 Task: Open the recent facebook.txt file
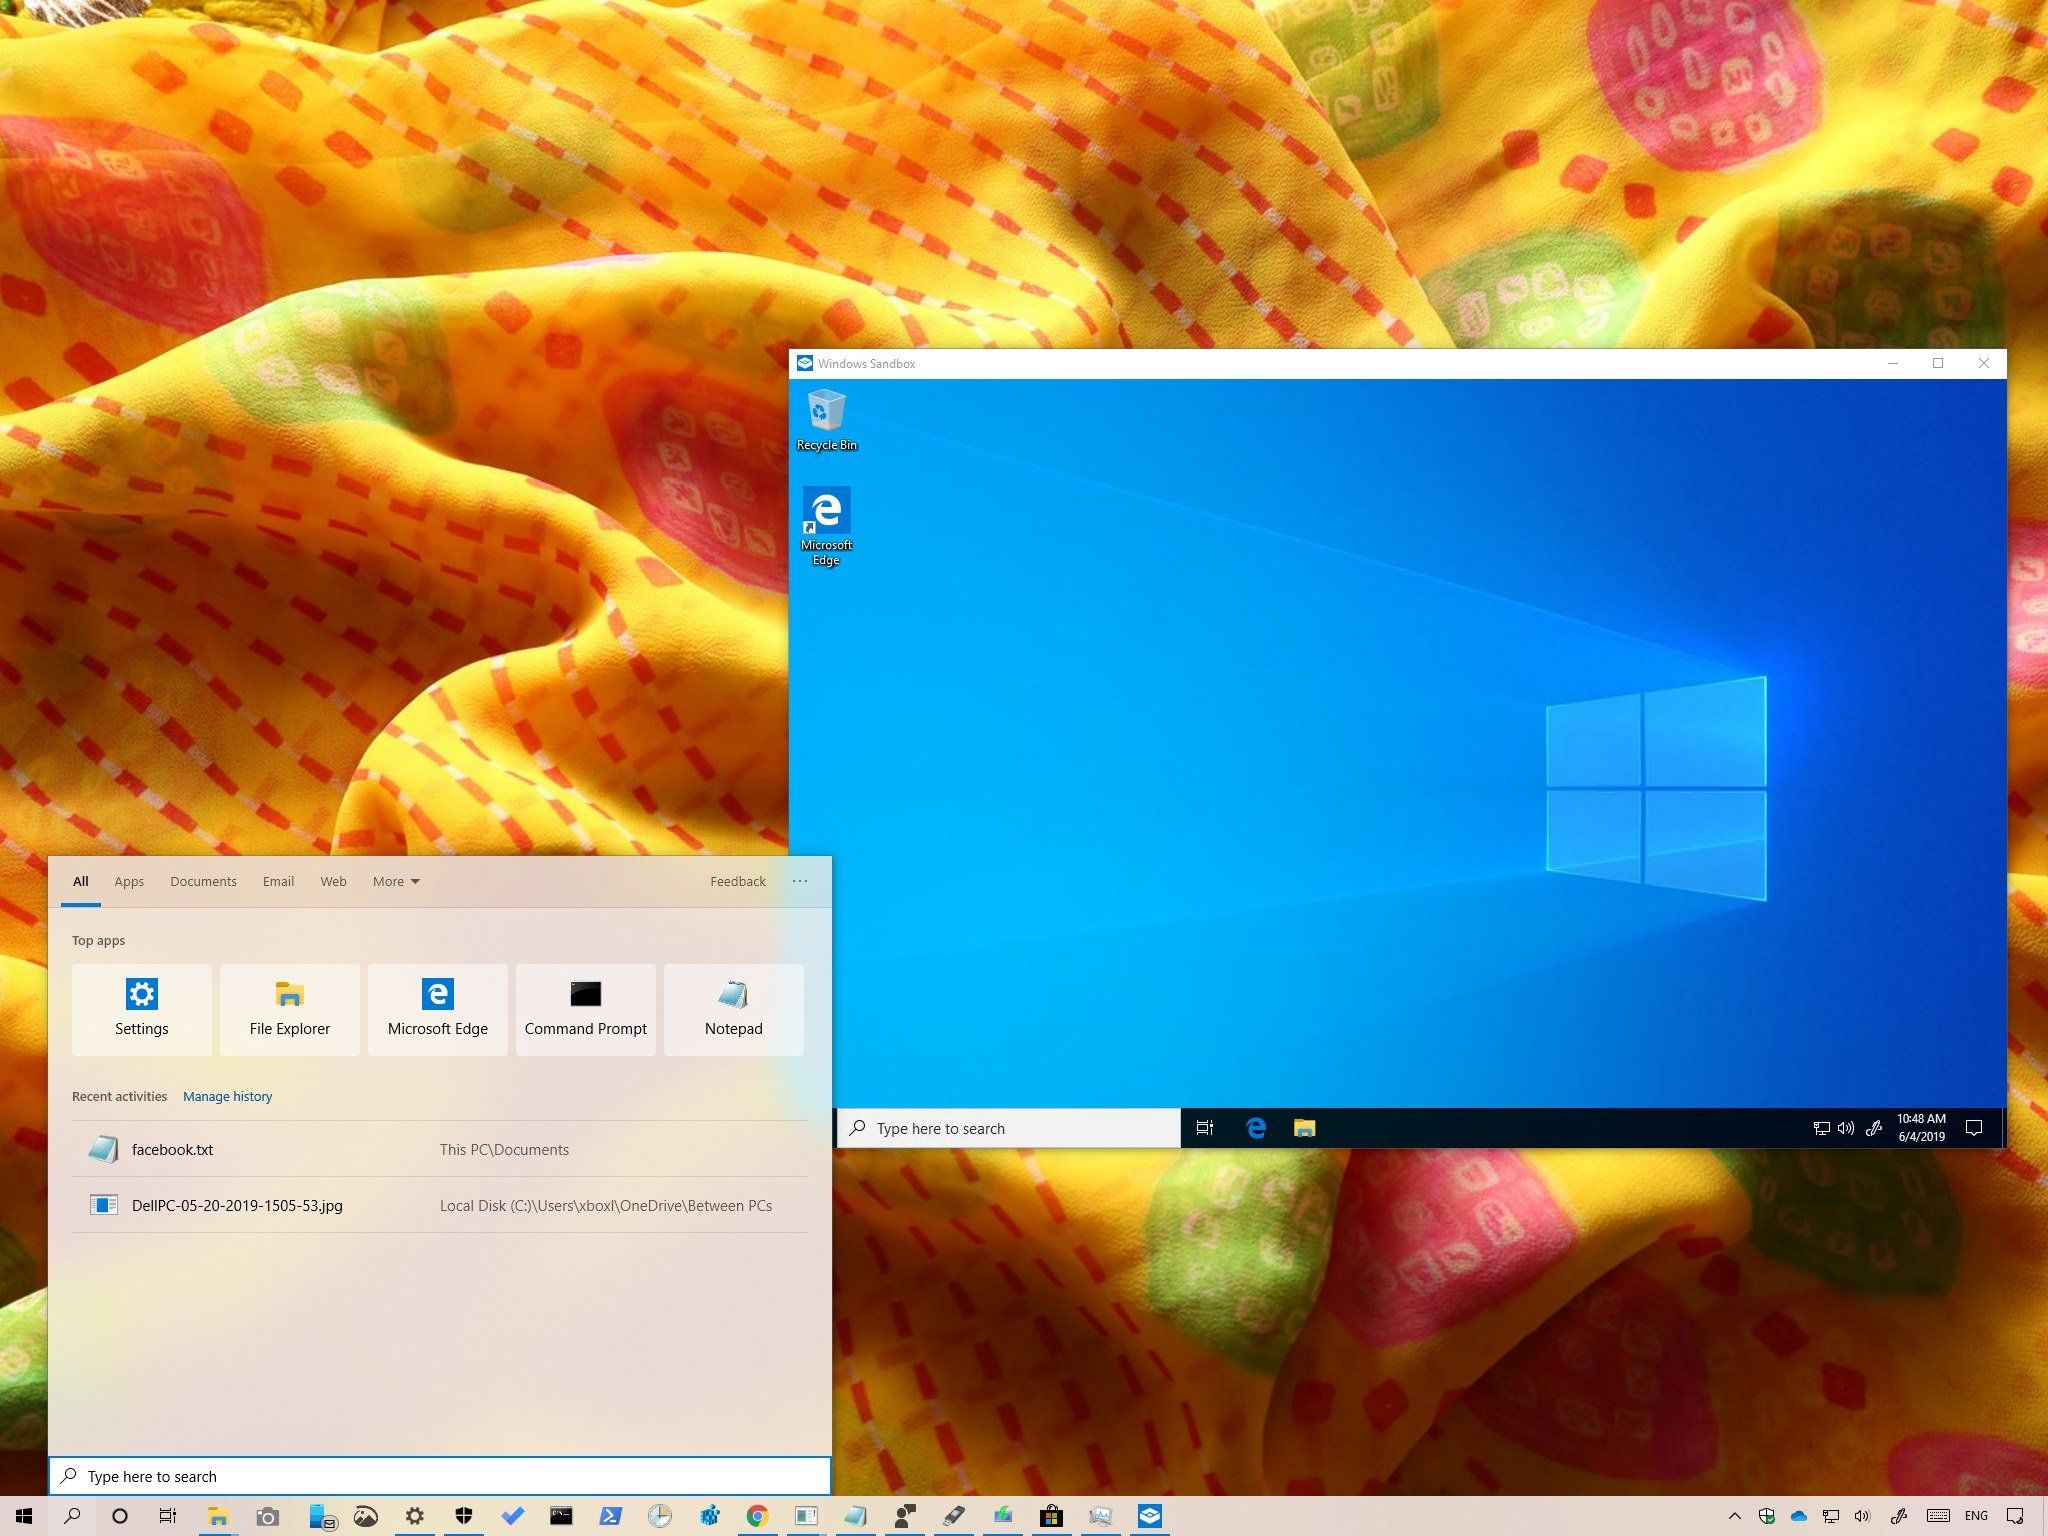pyautogui.click(x=172, y=1149)
